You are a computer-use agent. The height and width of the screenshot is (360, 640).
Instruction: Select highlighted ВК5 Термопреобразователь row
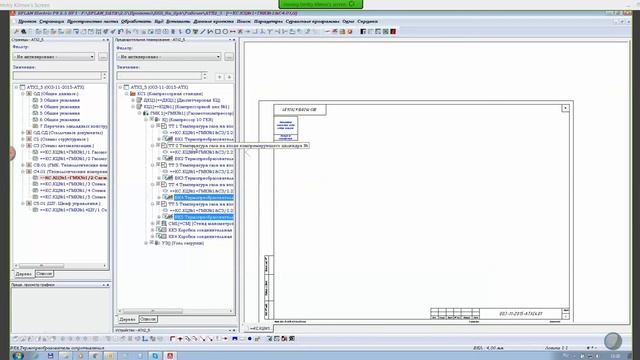(204, 217)
